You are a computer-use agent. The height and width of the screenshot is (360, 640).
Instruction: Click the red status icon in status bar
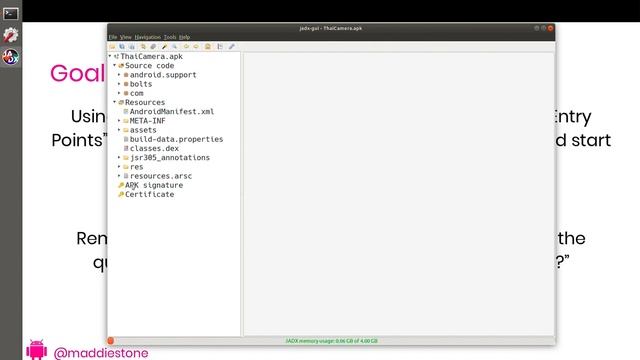[111, 341]
